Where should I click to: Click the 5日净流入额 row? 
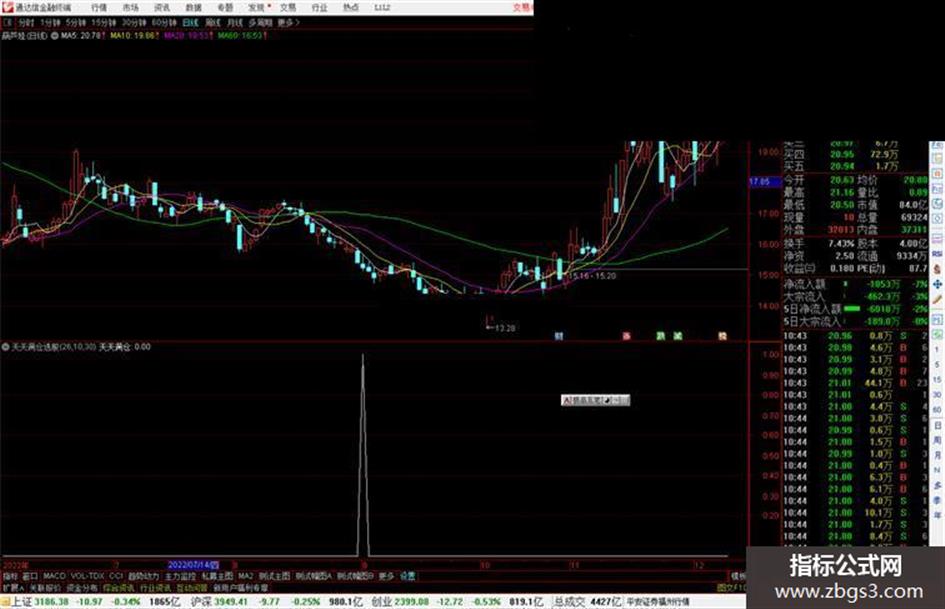click(x=855, y=309)
